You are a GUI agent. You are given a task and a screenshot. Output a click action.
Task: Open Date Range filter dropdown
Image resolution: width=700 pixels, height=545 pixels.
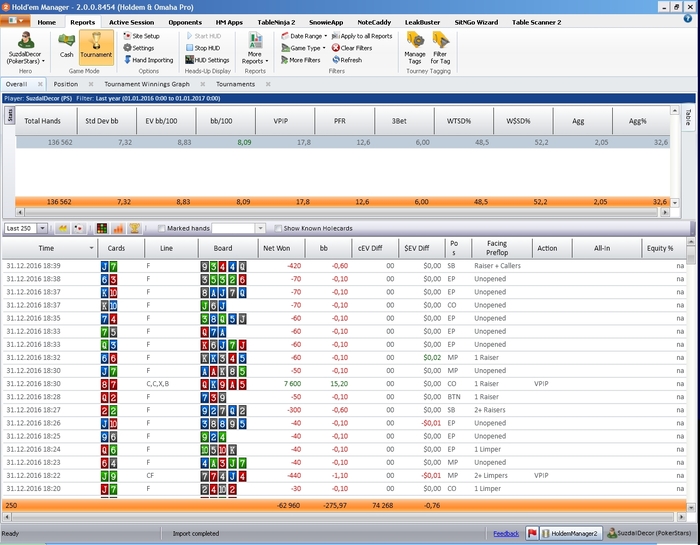click(x=304, y=36)
